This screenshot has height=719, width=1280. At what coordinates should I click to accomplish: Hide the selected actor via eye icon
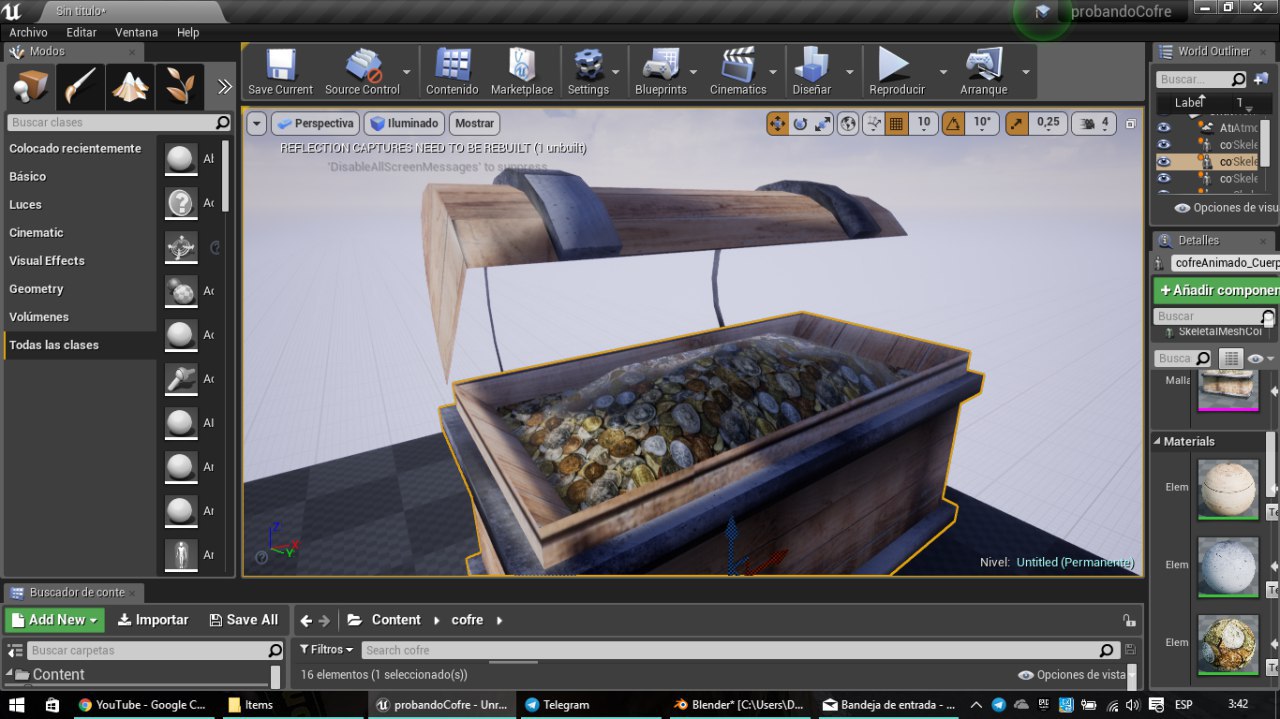tap(1163, 161)
